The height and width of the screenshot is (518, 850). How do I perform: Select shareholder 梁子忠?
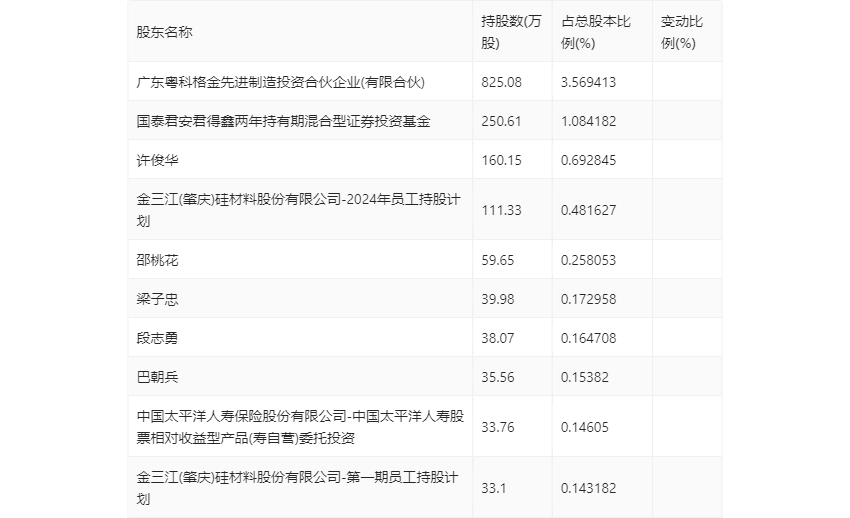tap(157, 299)
